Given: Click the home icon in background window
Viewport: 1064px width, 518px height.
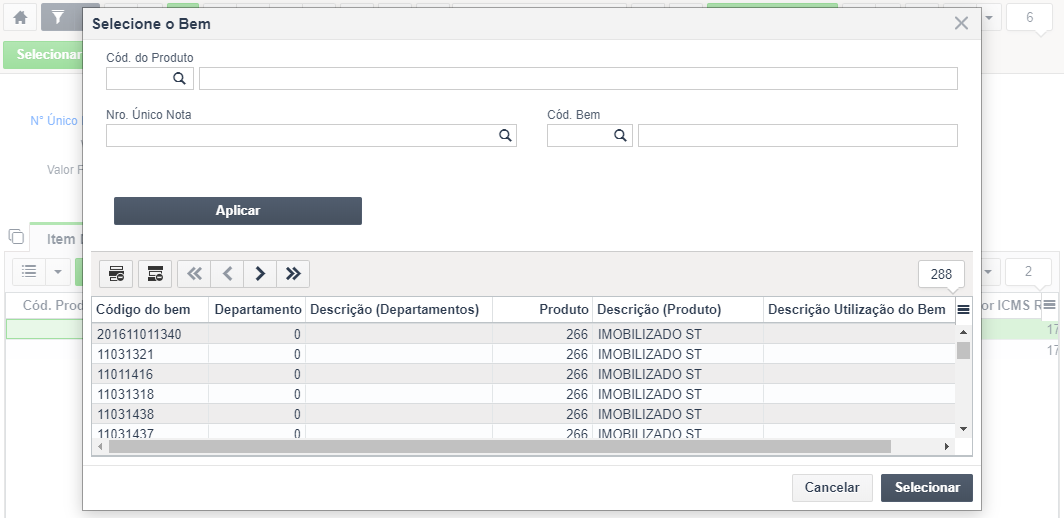Looking at the screenshot, I should coord(20,17).
